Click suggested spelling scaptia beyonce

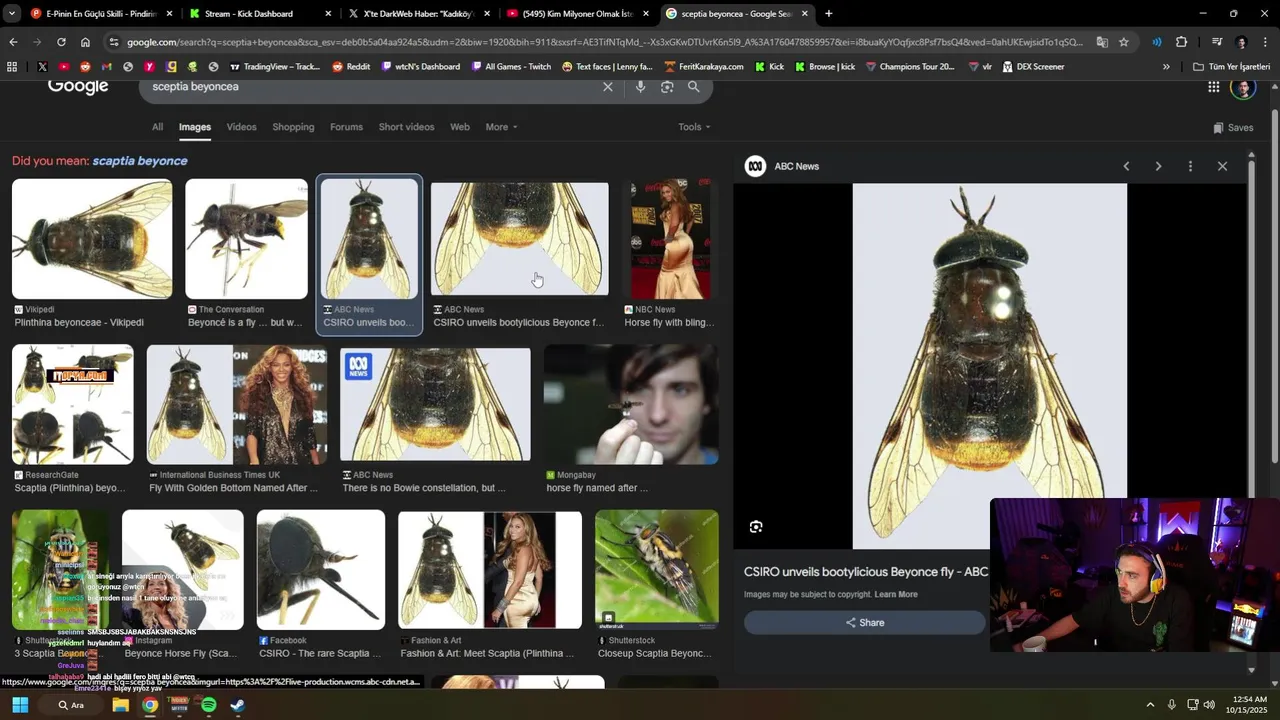click(140, 161)
